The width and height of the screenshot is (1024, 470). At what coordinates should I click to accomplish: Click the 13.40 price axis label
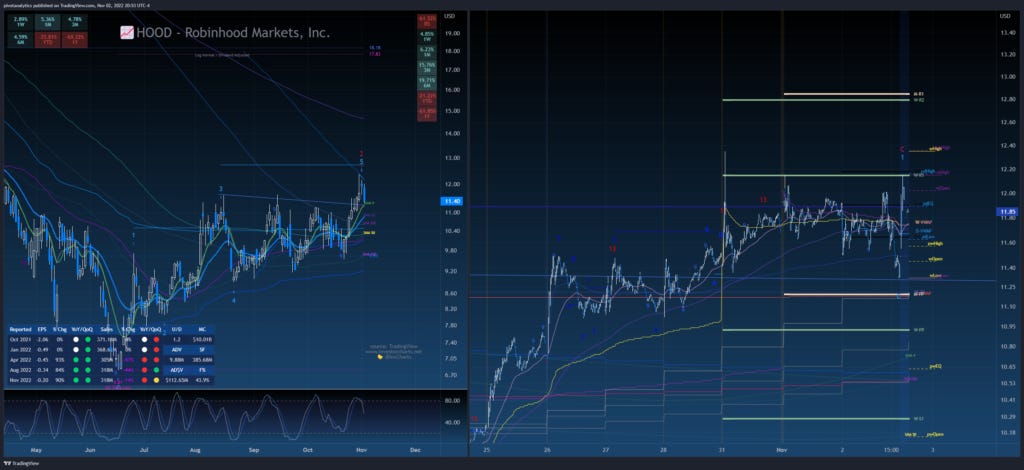click(1007, 31)
